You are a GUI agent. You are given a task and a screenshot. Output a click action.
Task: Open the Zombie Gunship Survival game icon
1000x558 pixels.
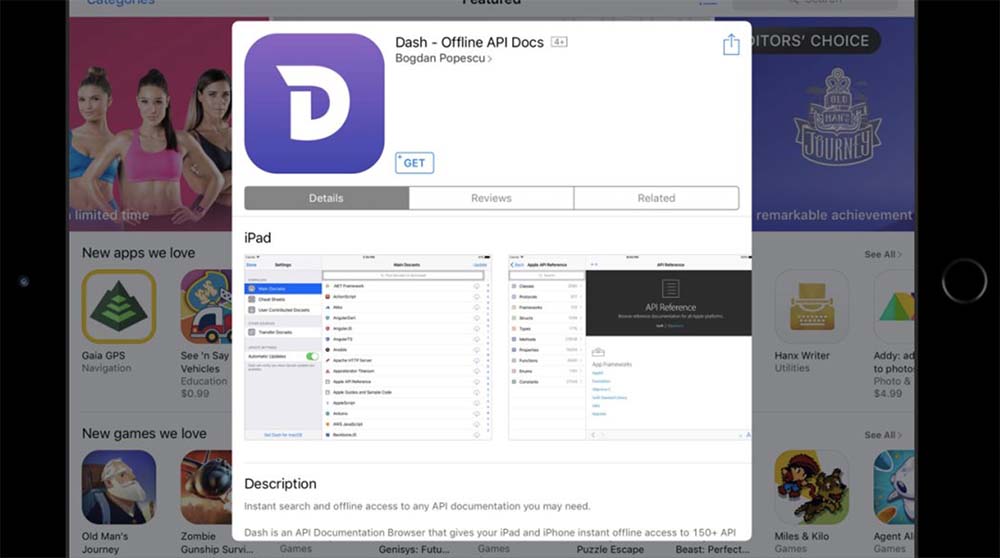pyautogui.click(x=206, y=487)
